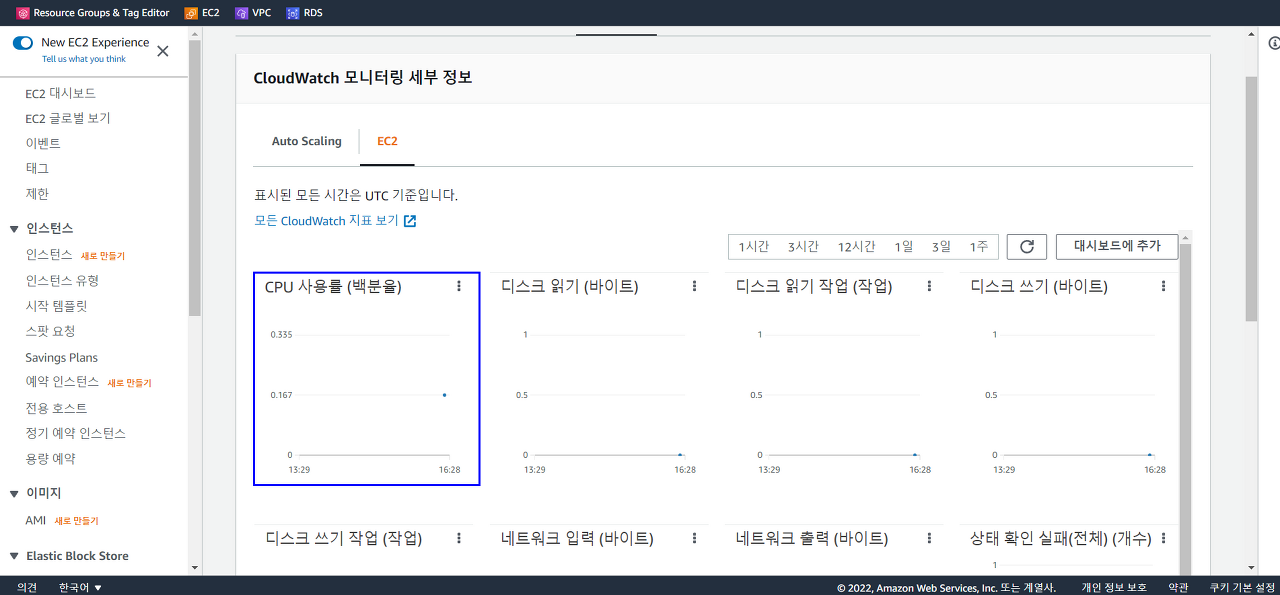Select the 1일 time range
Screen dimensions: 1280x595
coord(904,247)
